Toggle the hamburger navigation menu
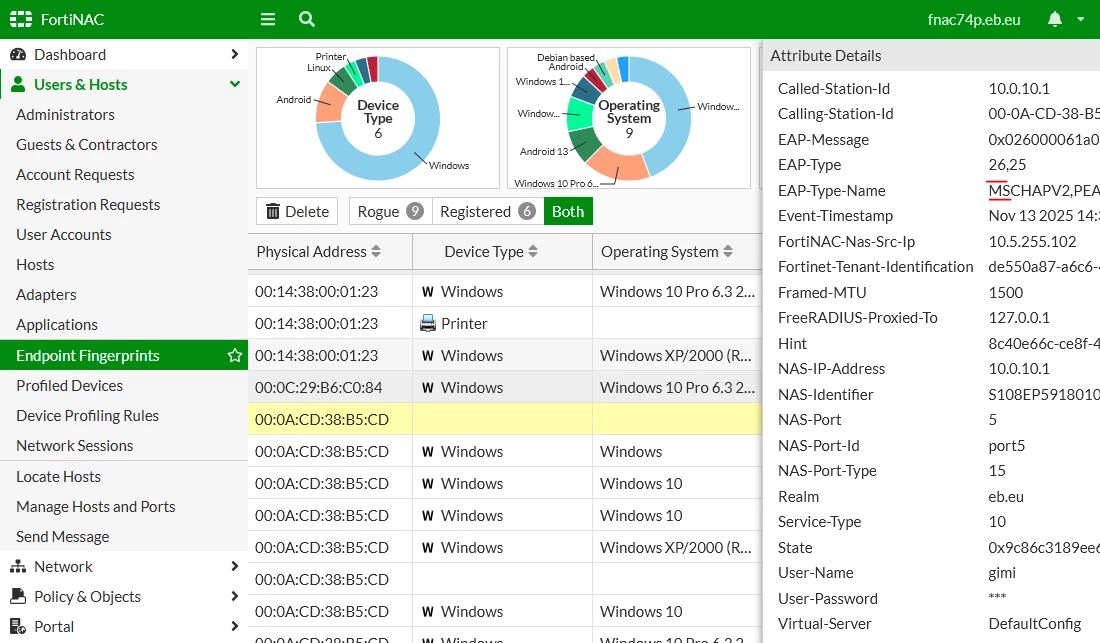Image resolution: width=1100 pixels, height=643 pixels. 268,19
